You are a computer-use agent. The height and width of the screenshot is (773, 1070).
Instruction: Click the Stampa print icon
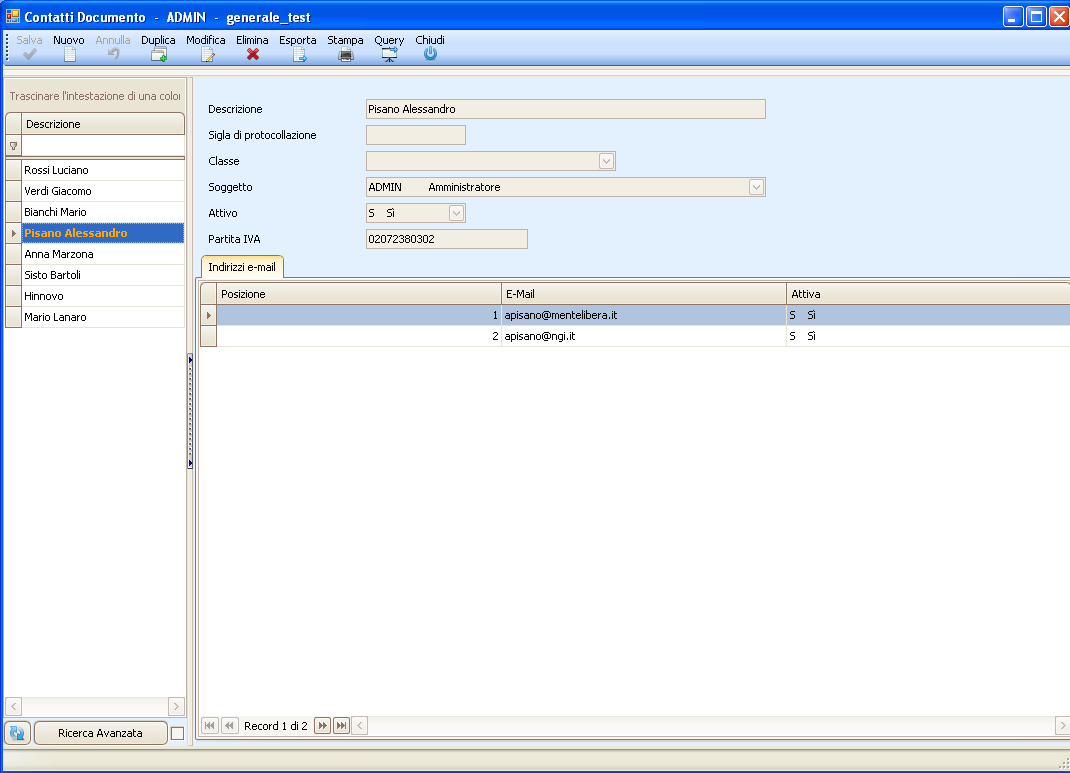coord(346,55)
